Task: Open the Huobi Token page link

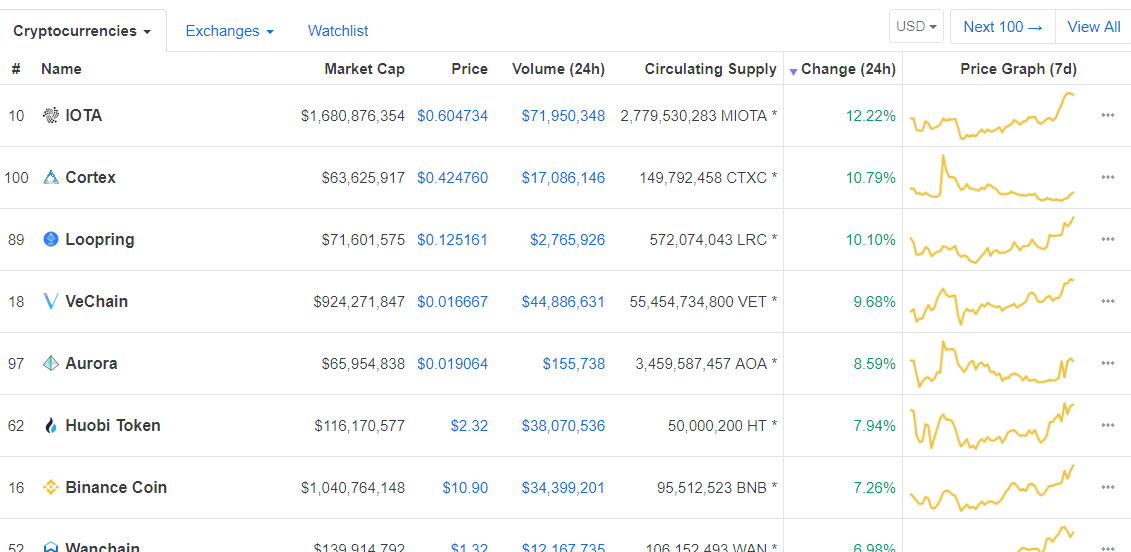Action: coord(113,426)
